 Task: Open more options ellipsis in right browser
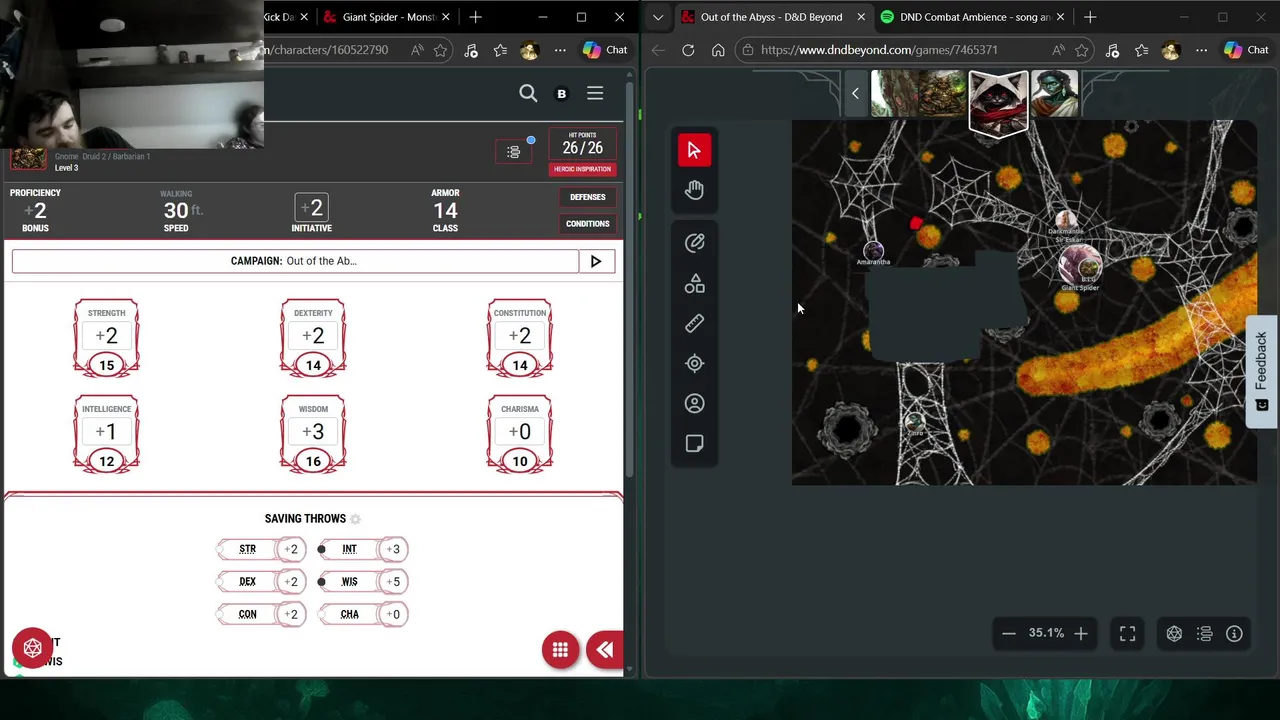click(x=1201, y=50)
